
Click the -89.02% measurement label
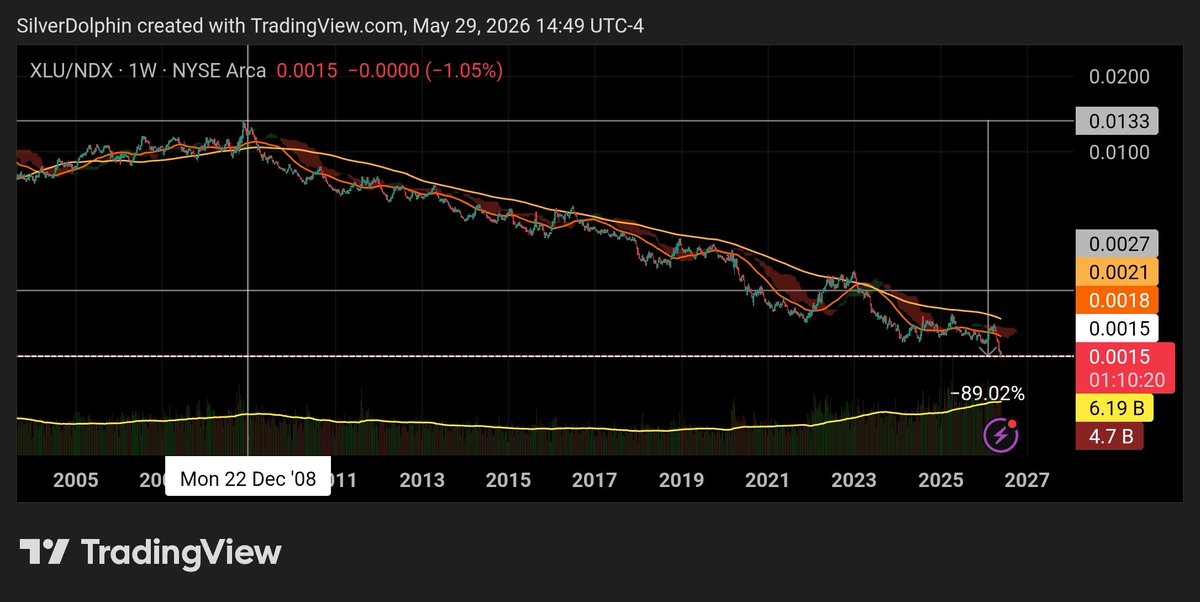tap(987, 394)
